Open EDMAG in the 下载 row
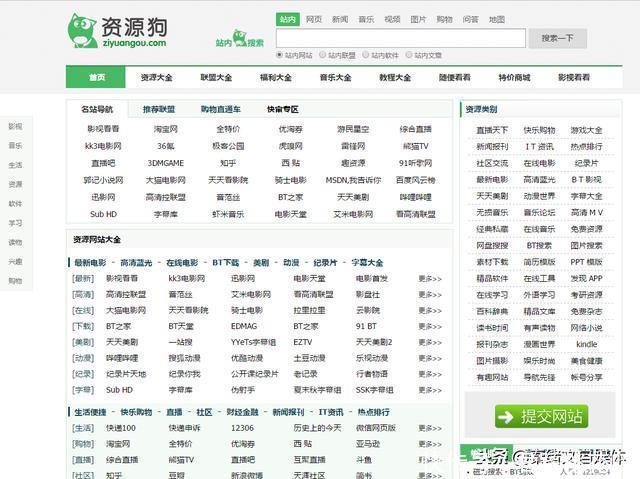Image resolution: width=640 pixels, height=479 pixels. (244, 326)
